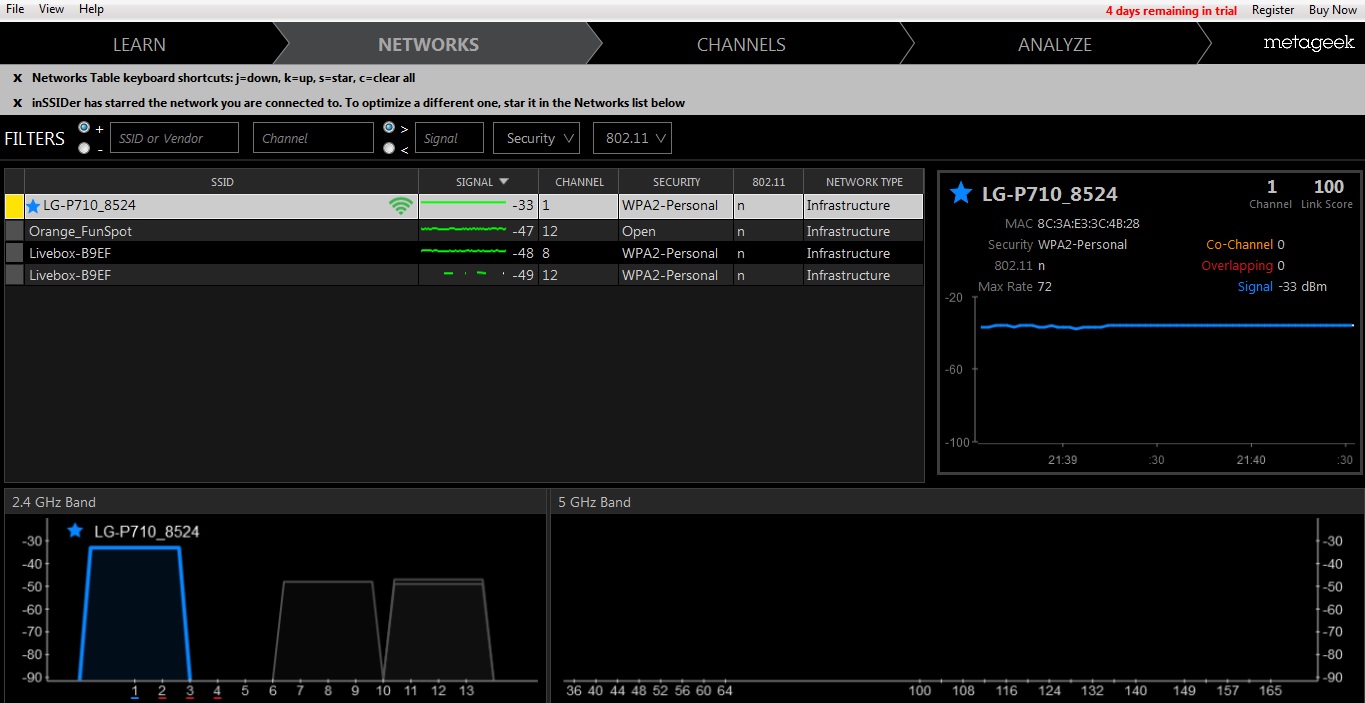The width and height of the screenshot is (1365, 703).
Task: Open the Security filter dropdown
Action: 536,138
